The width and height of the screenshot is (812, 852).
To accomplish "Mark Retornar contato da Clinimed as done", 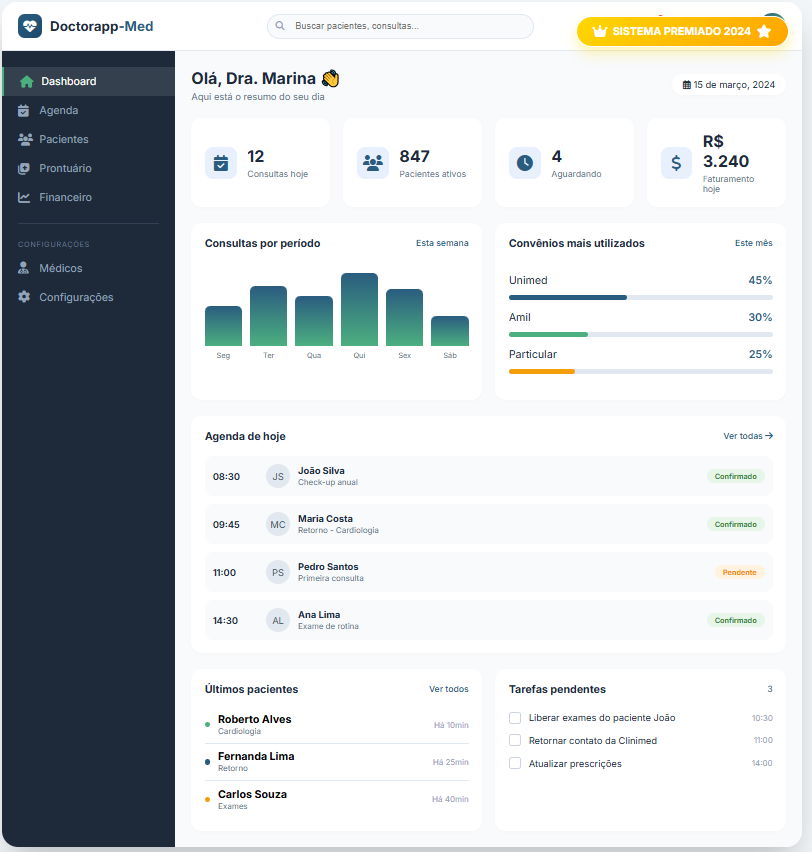I will point(514,740).
